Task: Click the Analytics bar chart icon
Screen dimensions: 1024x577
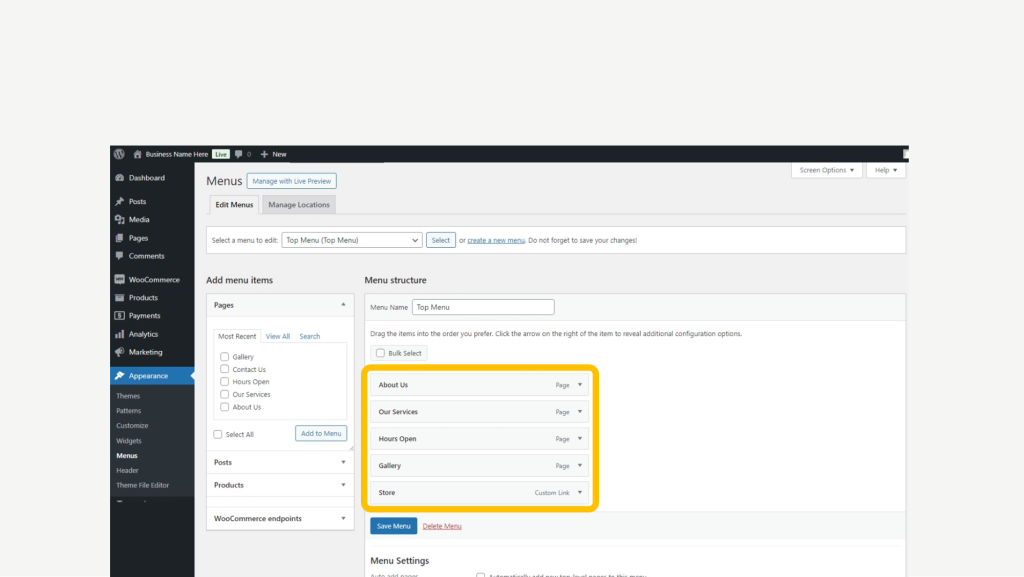Action: point(120,334)
